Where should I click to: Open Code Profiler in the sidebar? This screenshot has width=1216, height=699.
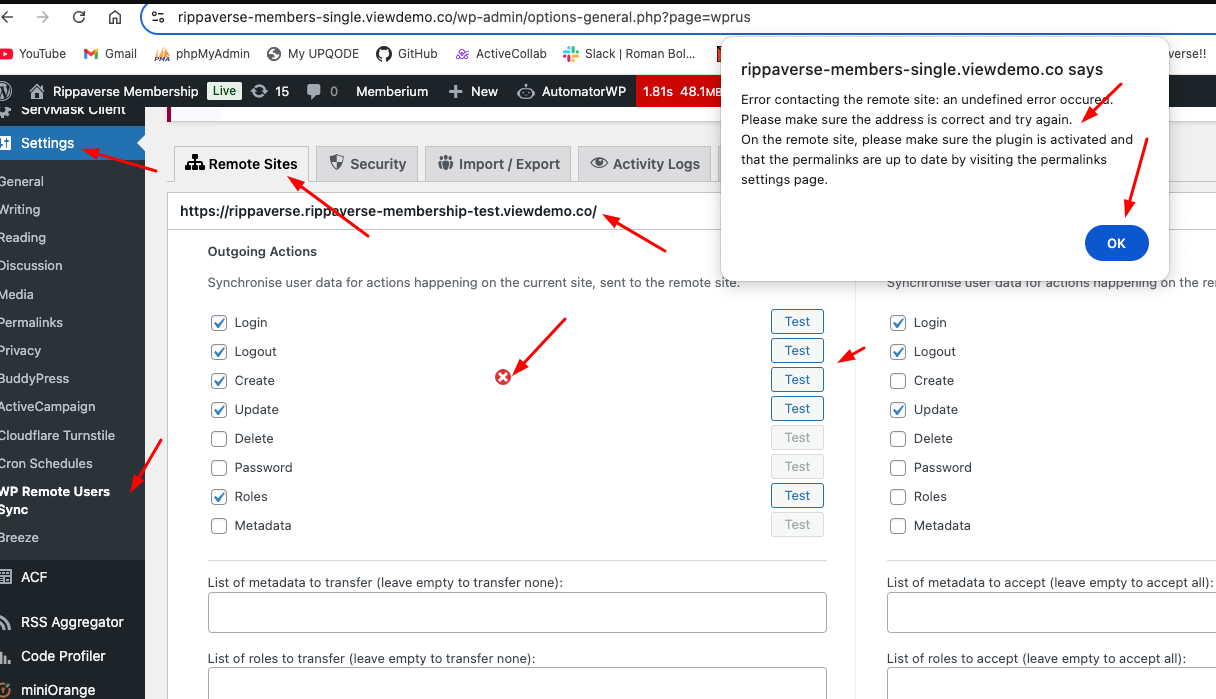click(x=63, y=656)
